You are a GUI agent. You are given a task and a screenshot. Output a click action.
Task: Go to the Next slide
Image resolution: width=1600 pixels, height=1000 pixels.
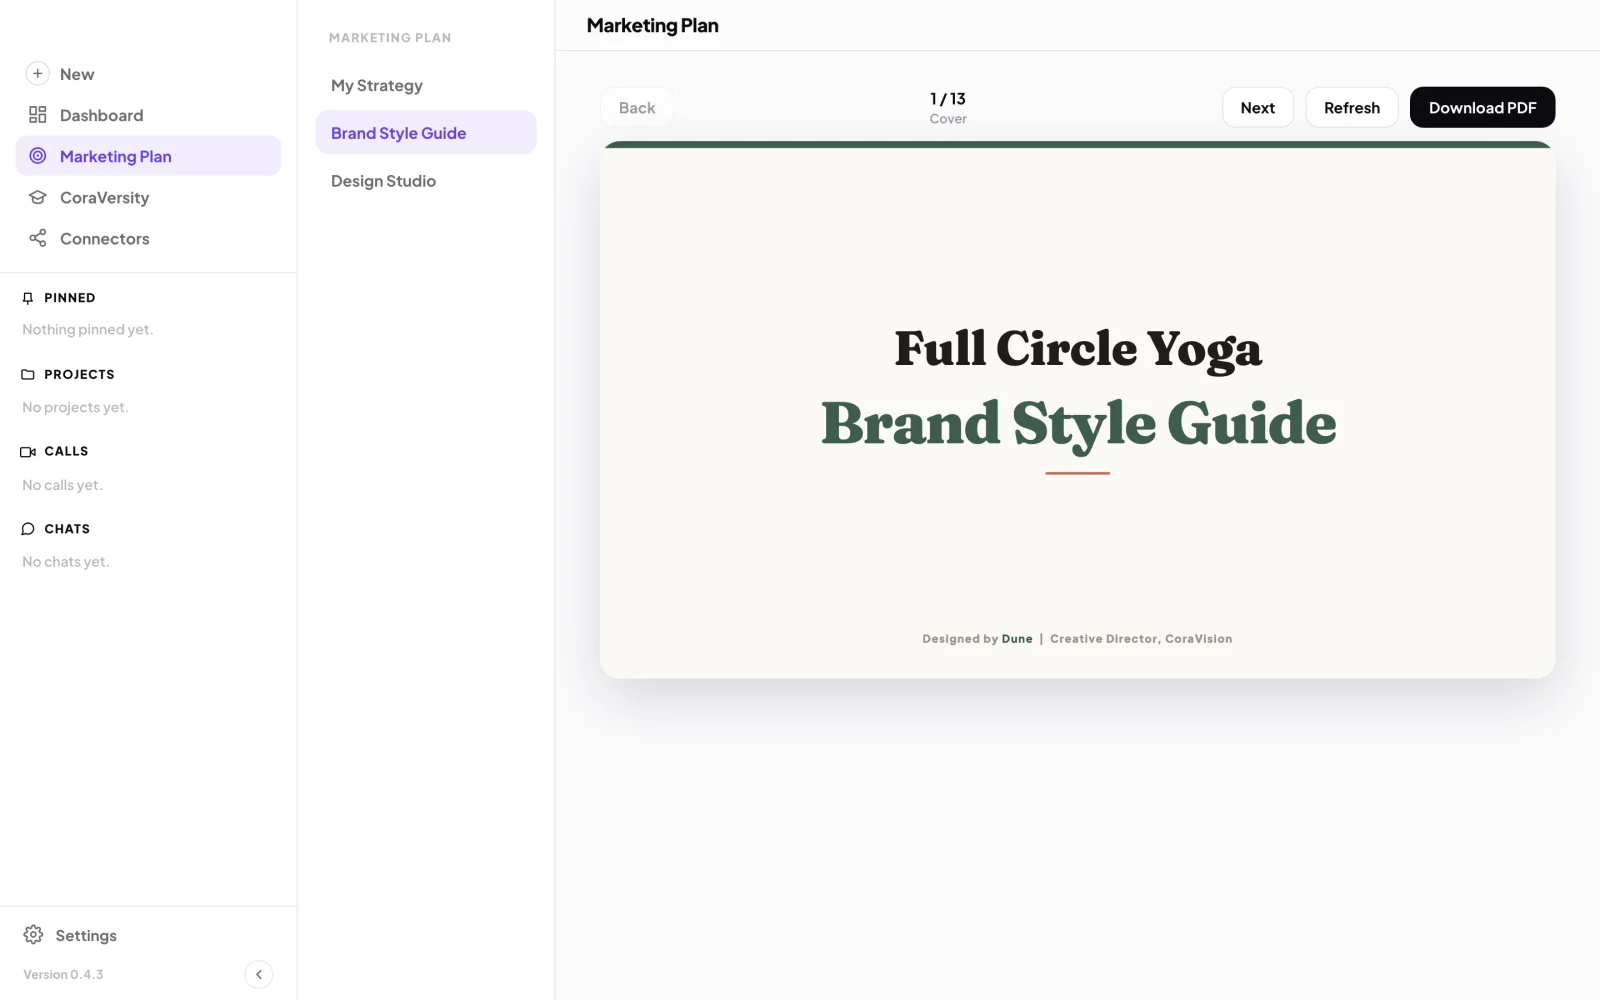1258,108
